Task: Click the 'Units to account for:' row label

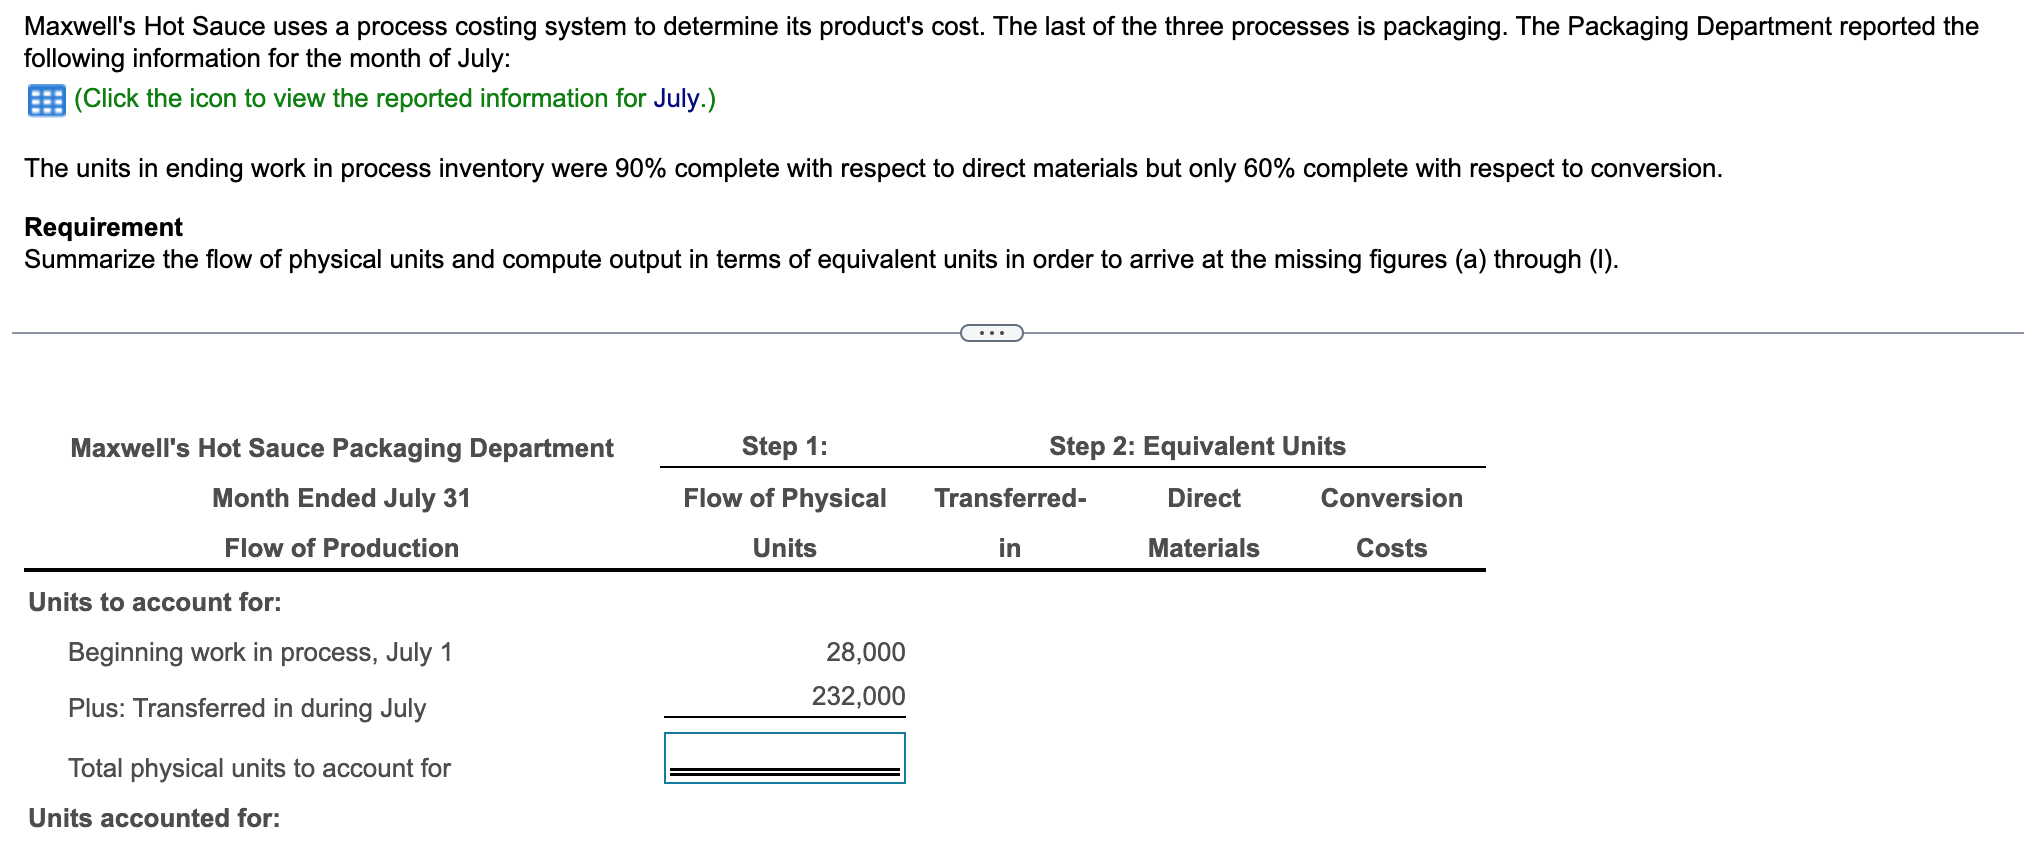Action: pos(154,602)
